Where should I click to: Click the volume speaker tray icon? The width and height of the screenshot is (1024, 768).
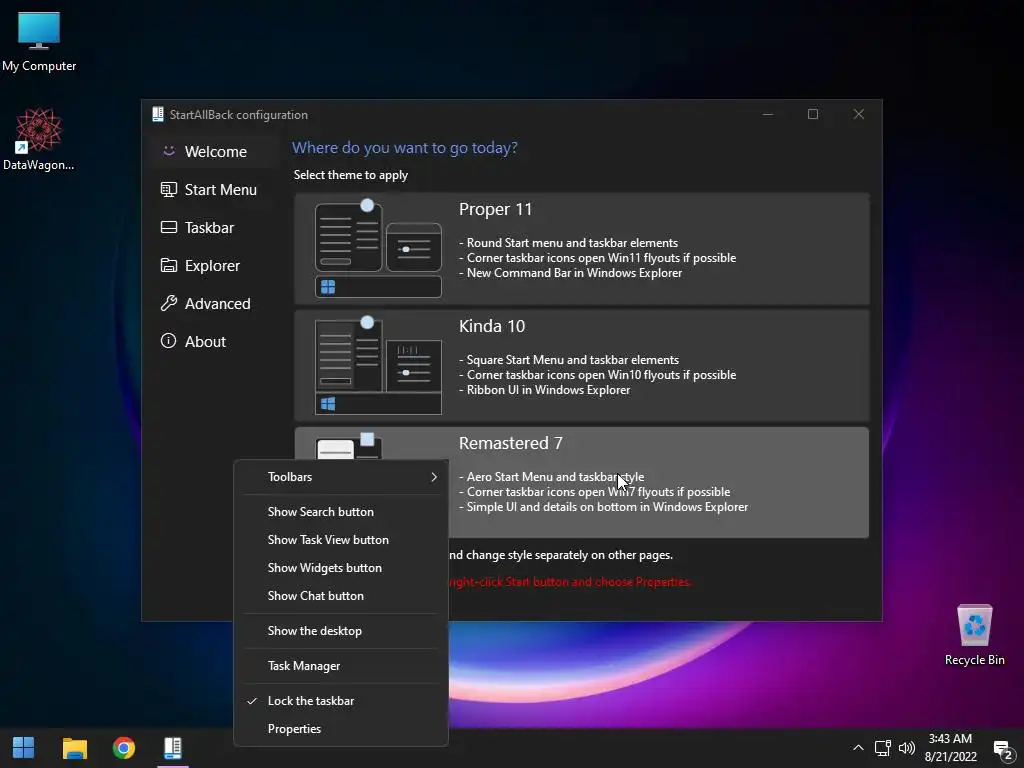[x=906, y=748]
